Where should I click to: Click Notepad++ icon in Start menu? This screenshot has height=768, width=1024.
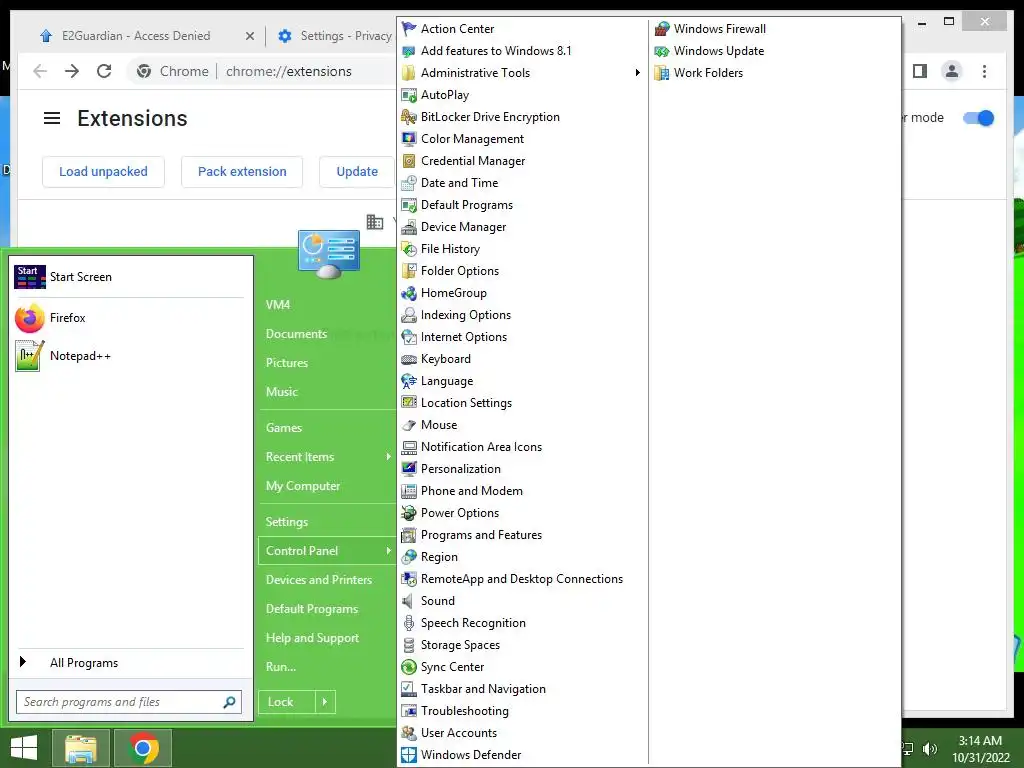click(x=29, y=356)
